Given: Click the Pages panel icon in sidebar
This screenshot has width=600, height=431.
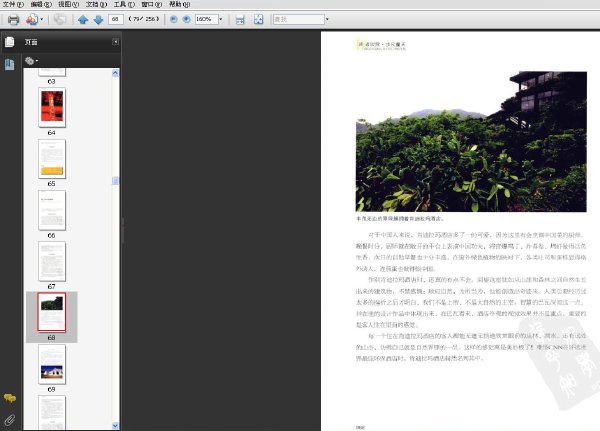Looking at the screenshot, I should click(10, 42).
